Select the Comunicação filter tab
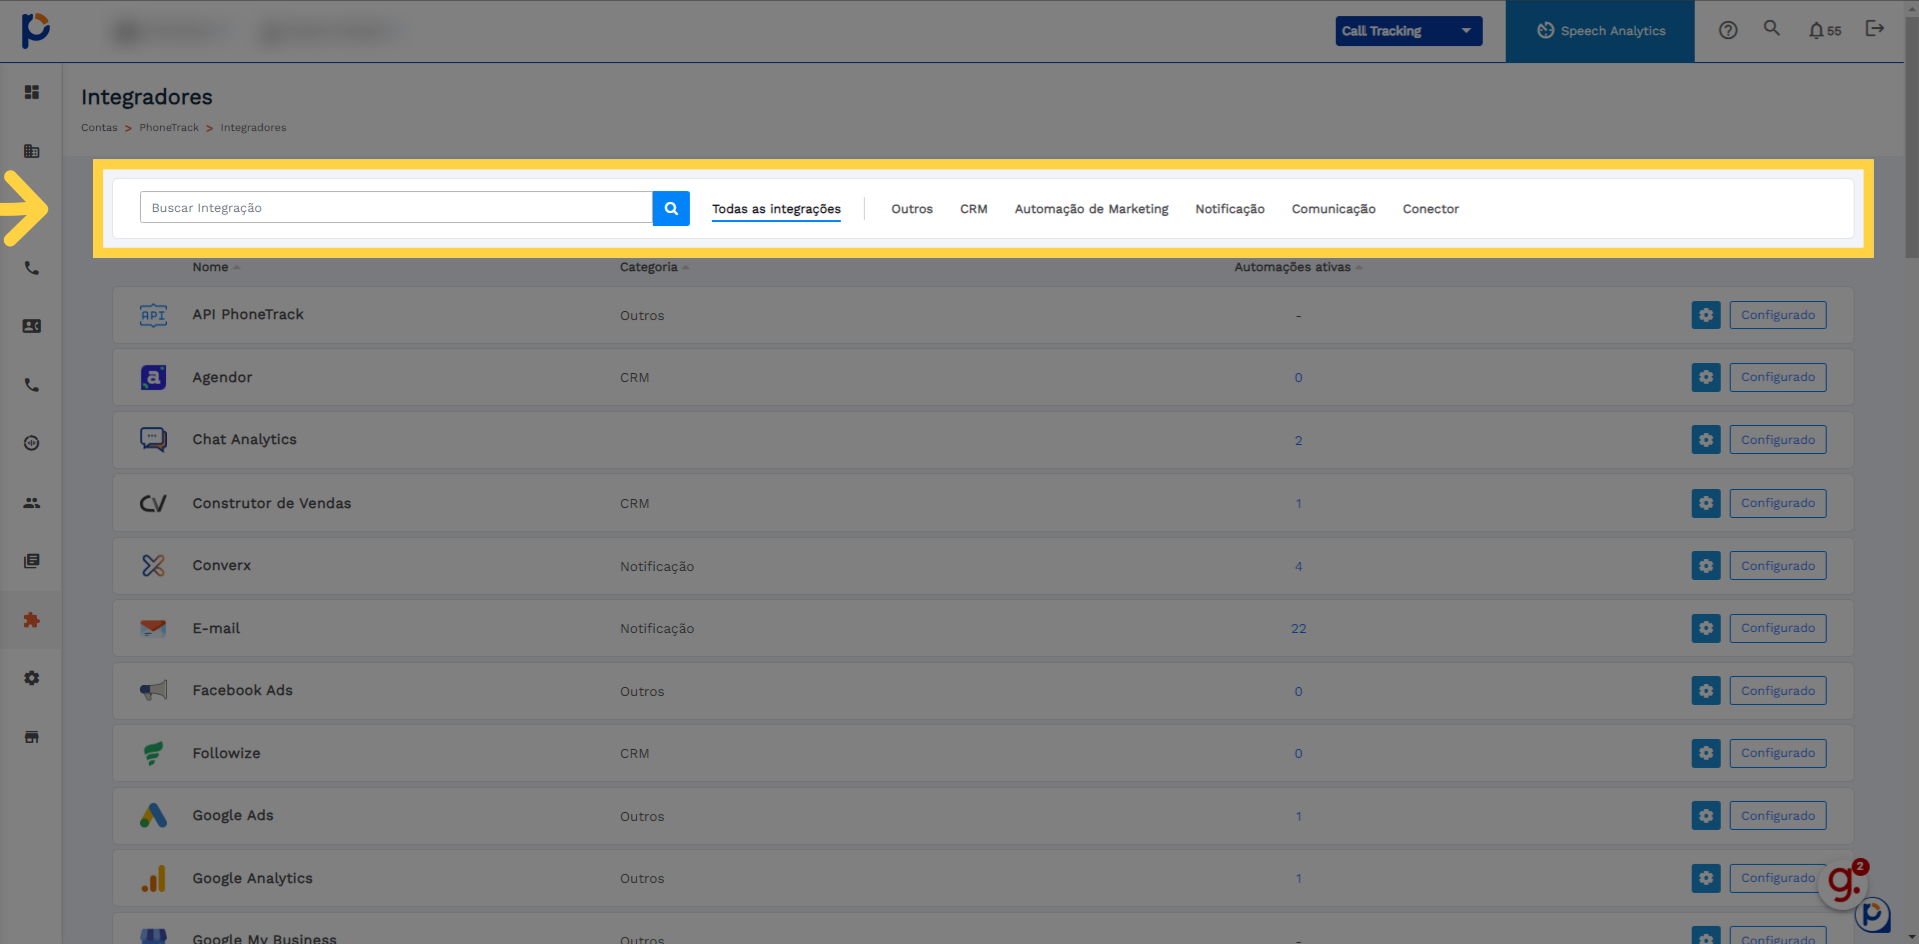The height and width of the screenshot is (944, 1919). [1333, 209]
